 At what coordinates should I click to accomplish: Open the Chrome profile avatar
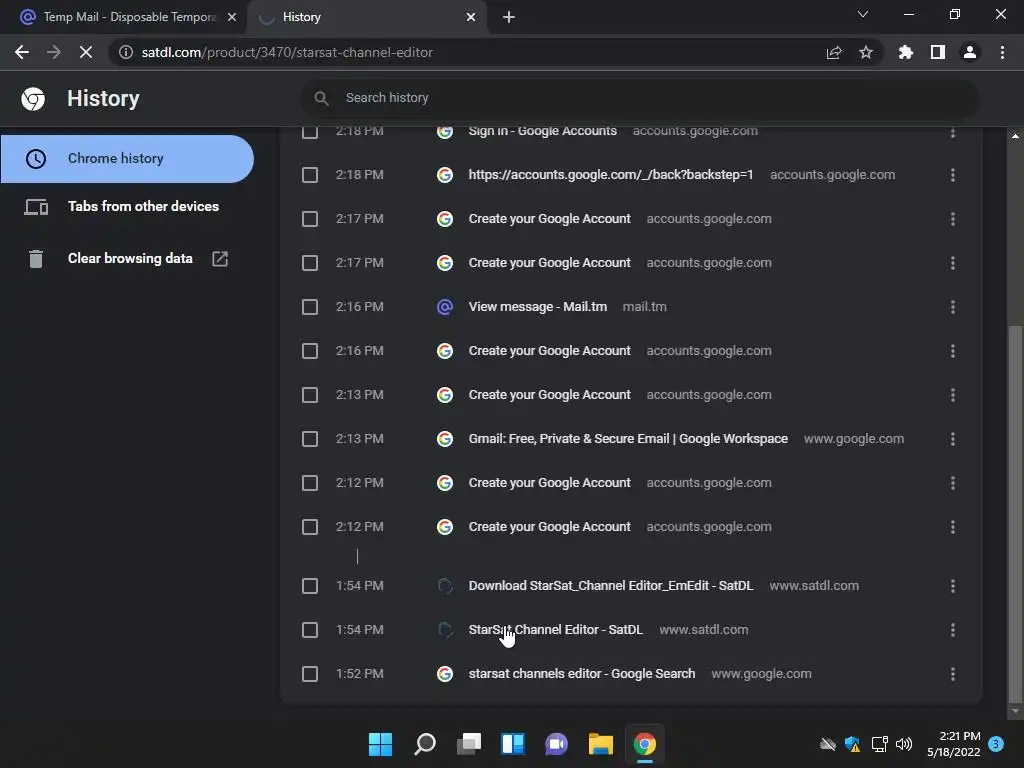[970, 52]
